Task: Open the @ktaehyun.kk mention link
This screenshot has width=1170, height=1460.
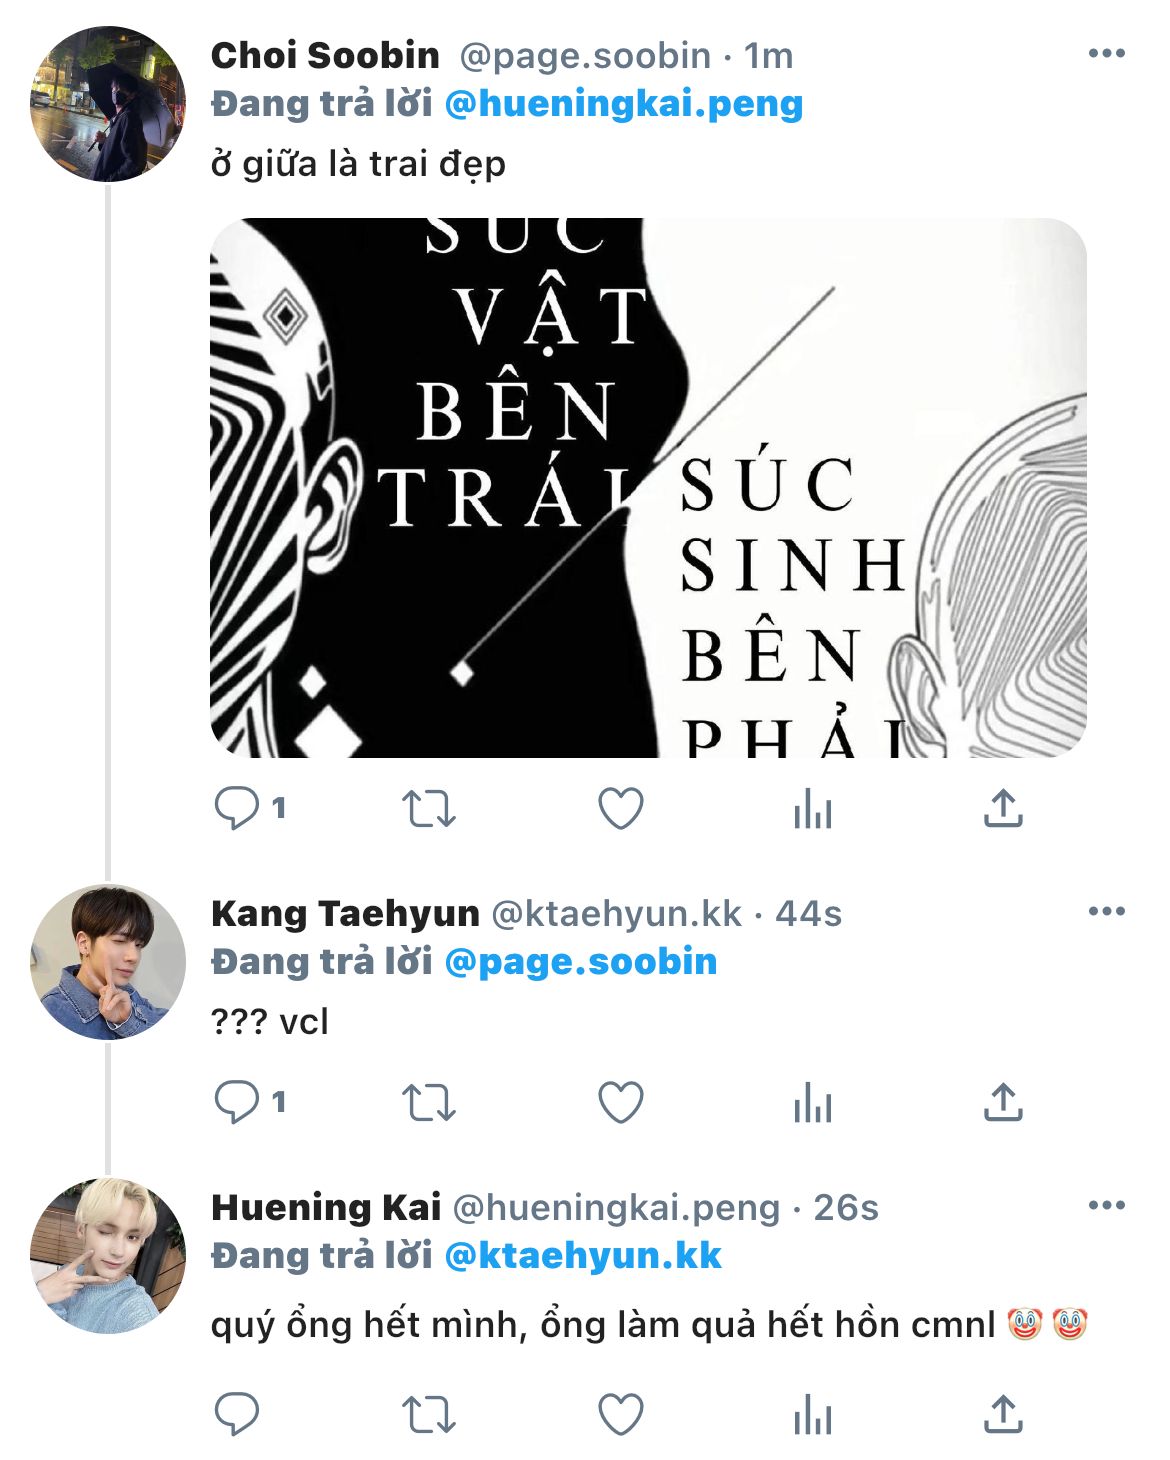Action: click(x=582, y=1256)
